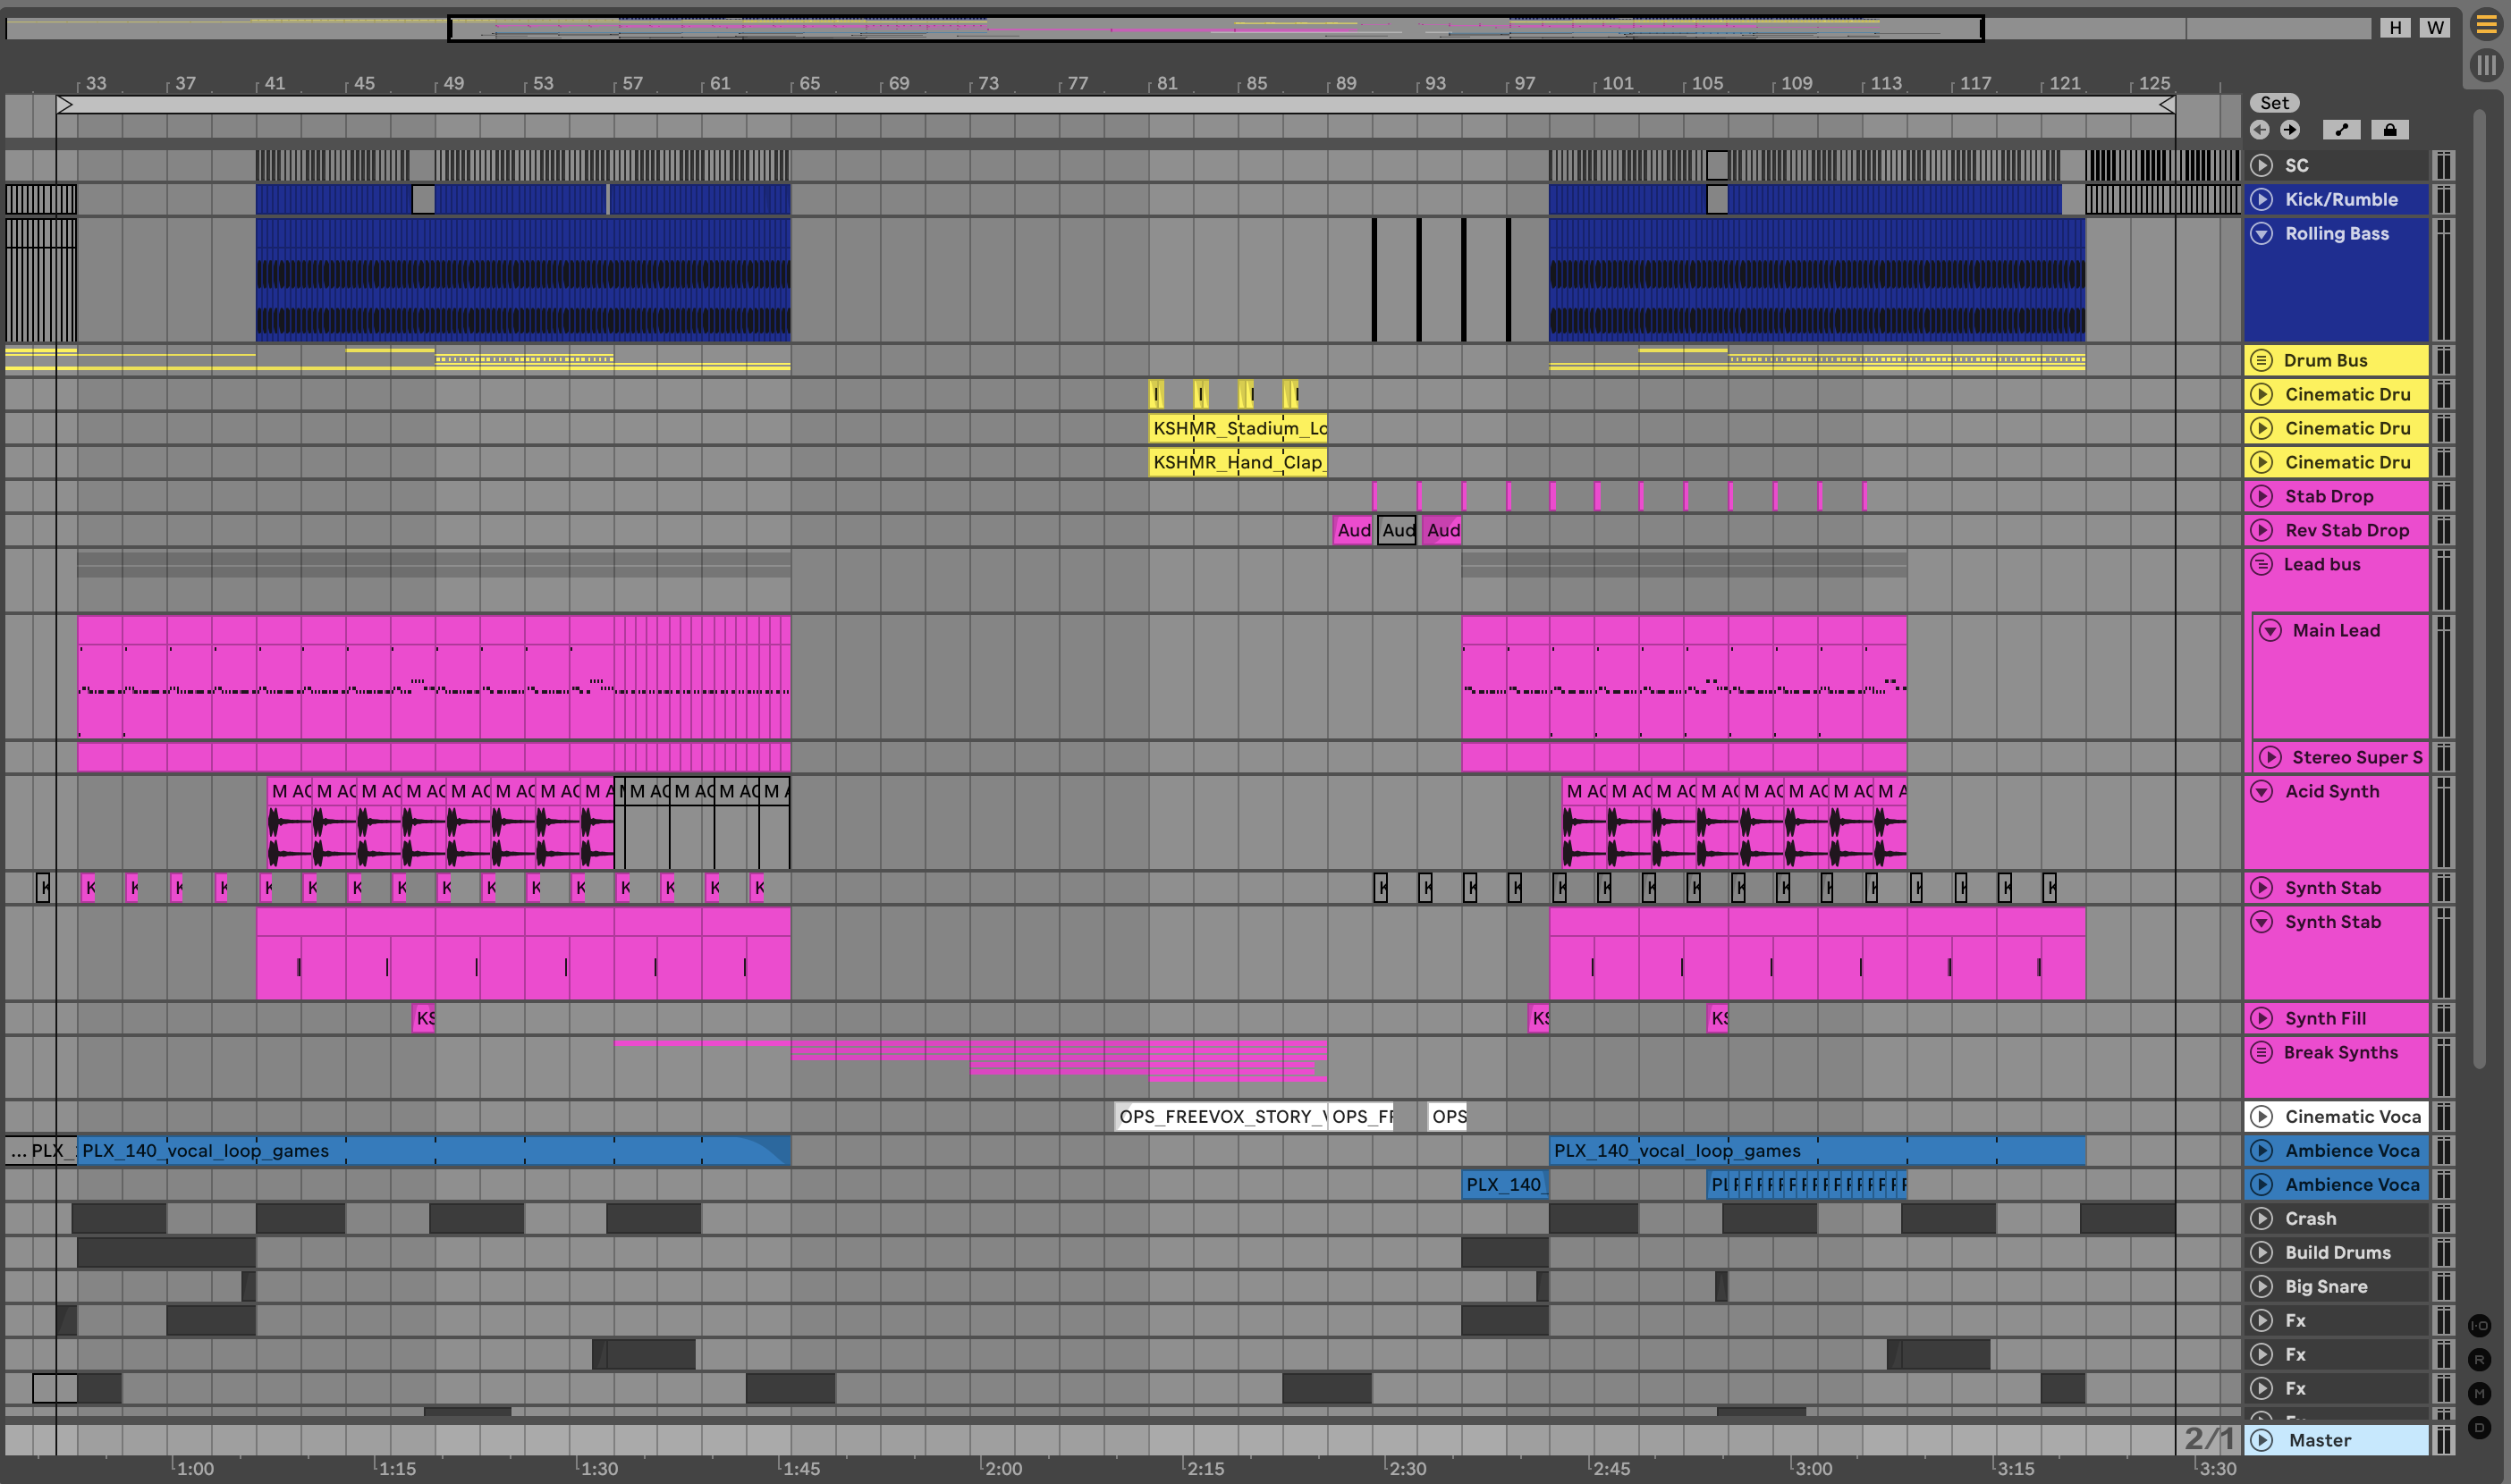Fold the Main Lead track
Viewport: 2511px width, 1484px height.
click(x=2271, y=631)
